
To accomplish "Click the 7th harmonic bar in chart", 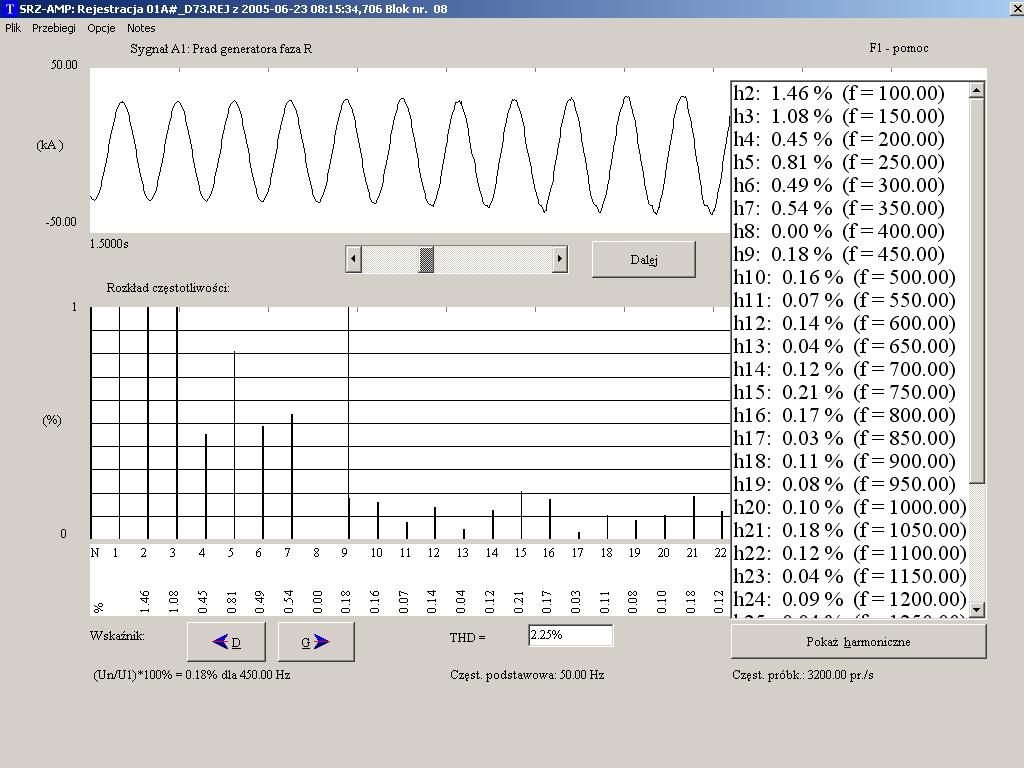I will click(292, 477).
